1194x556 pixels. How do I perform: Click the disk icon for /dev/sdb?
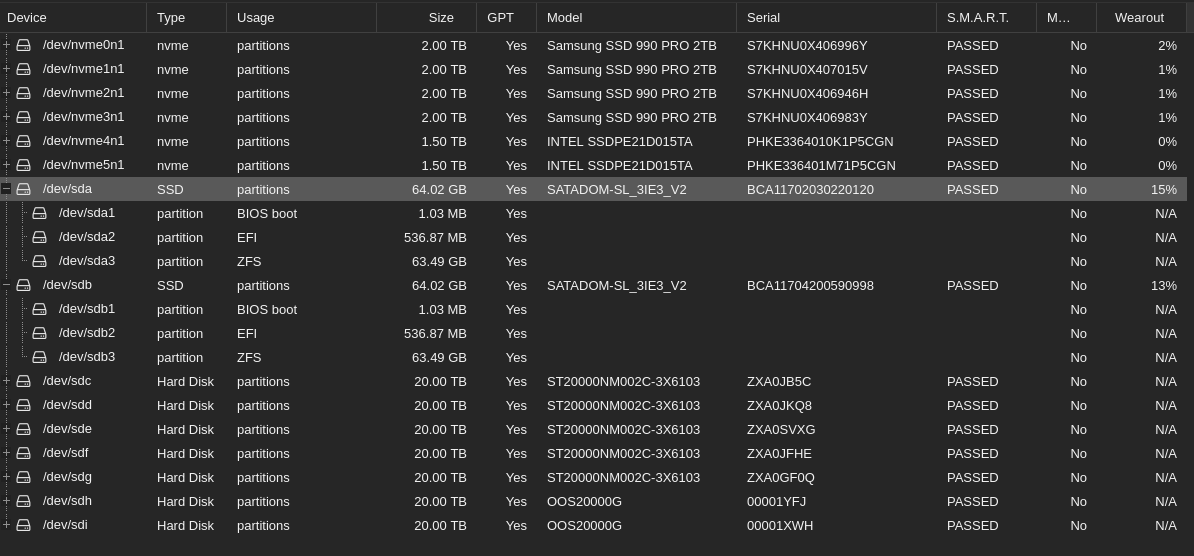(x=24, y=286)
